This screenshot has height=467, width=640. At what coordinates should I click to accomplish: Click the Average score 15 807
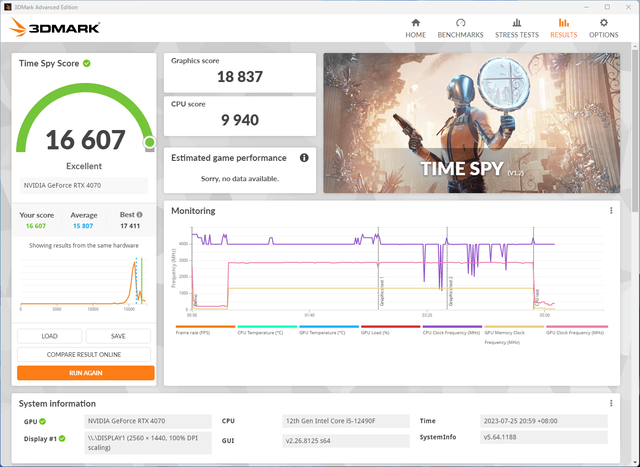click(83, 226)
